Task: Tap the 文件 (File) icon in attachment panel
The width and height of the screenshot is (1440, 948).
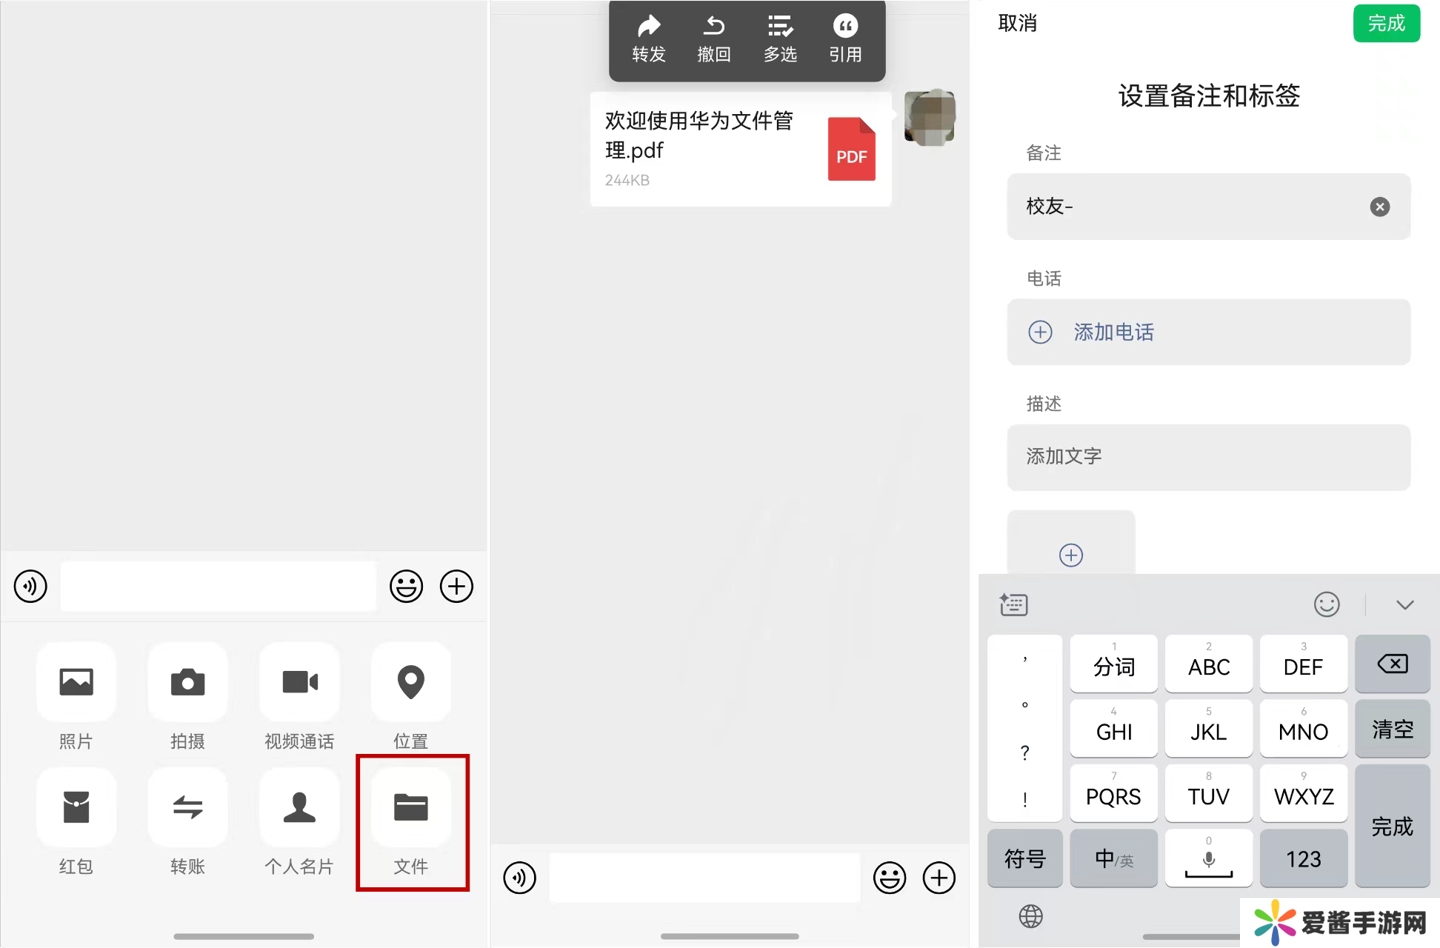Action: 411,808
